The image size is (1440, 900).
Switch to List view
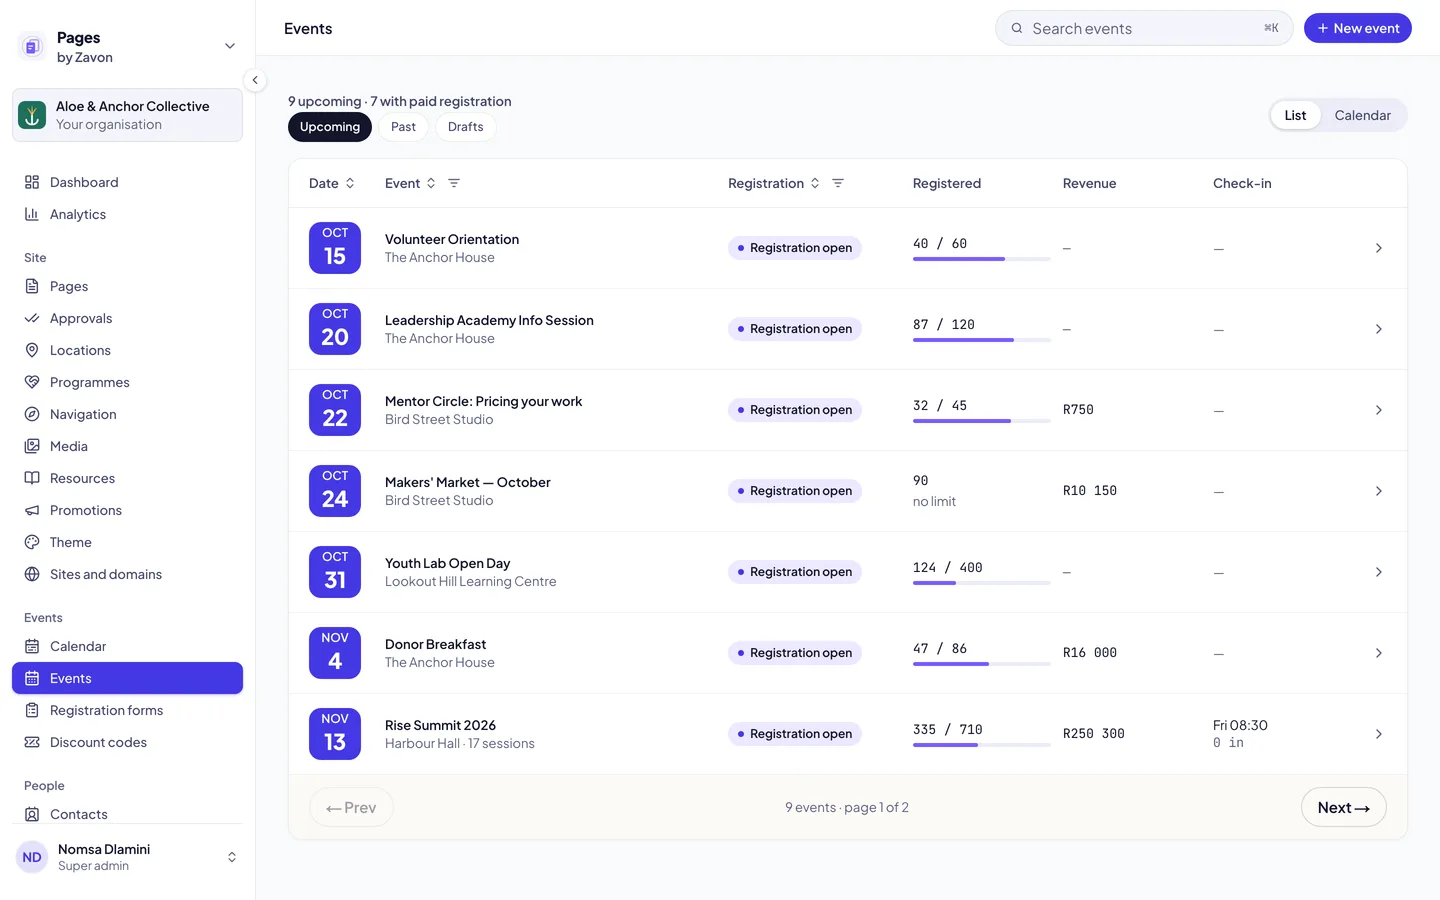[x=1295, y=115]
